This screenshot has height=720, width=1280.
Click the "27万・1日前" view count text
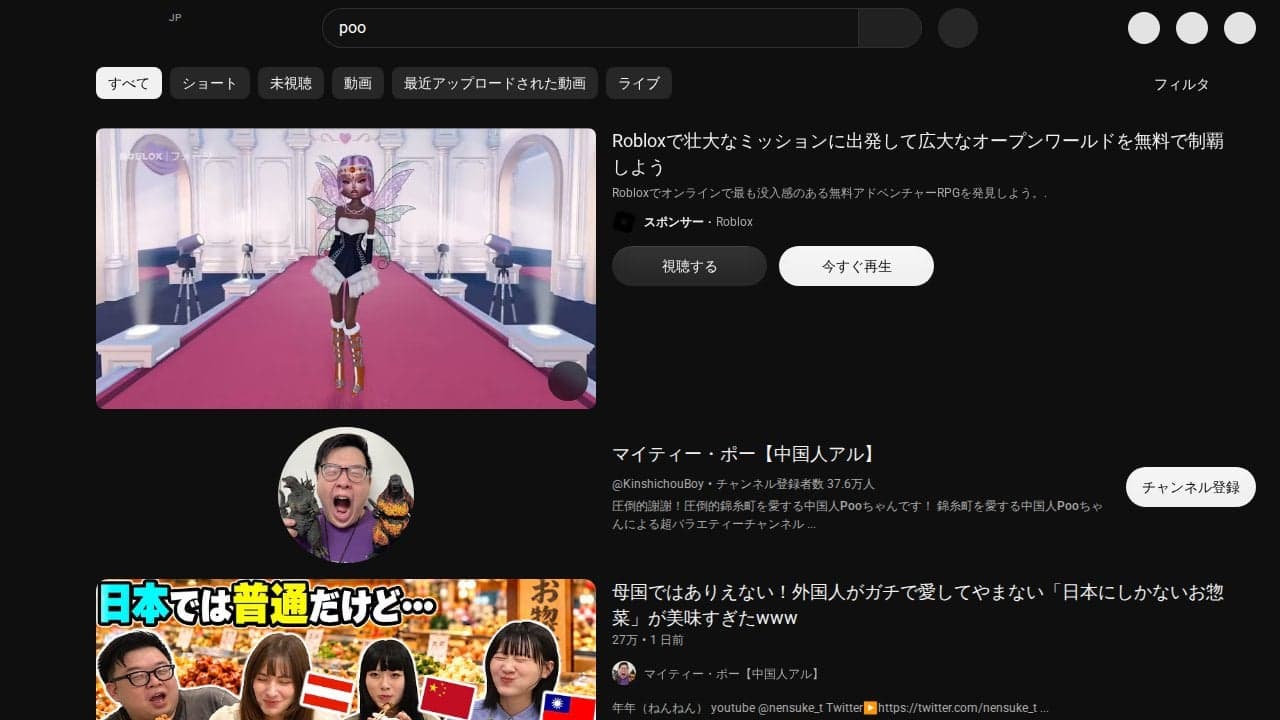[x=648, y=640]
